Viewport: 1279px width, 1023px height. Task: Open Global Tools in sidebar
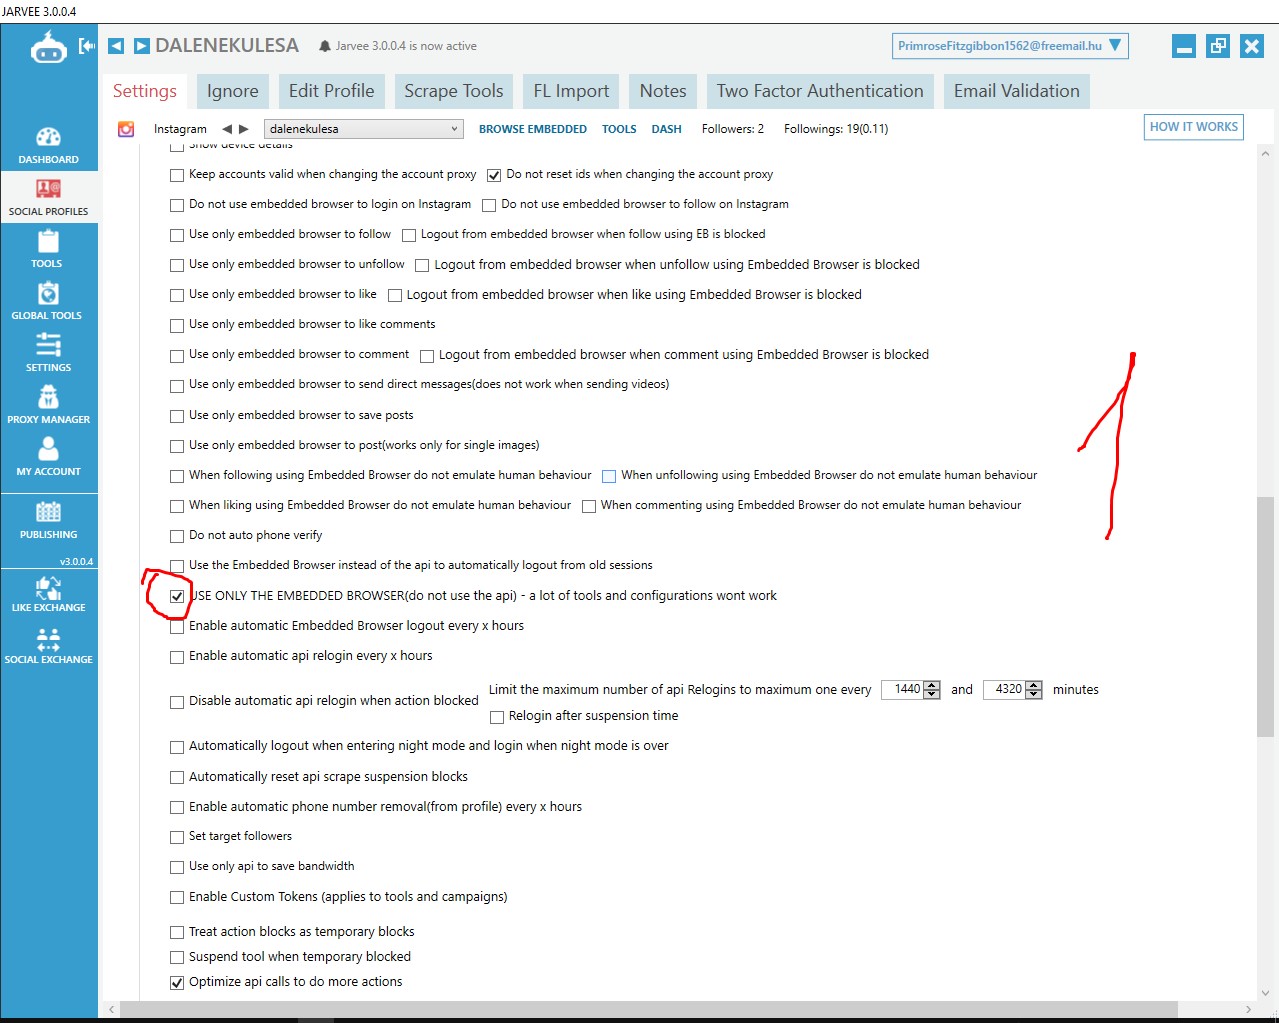pos(48,301)
